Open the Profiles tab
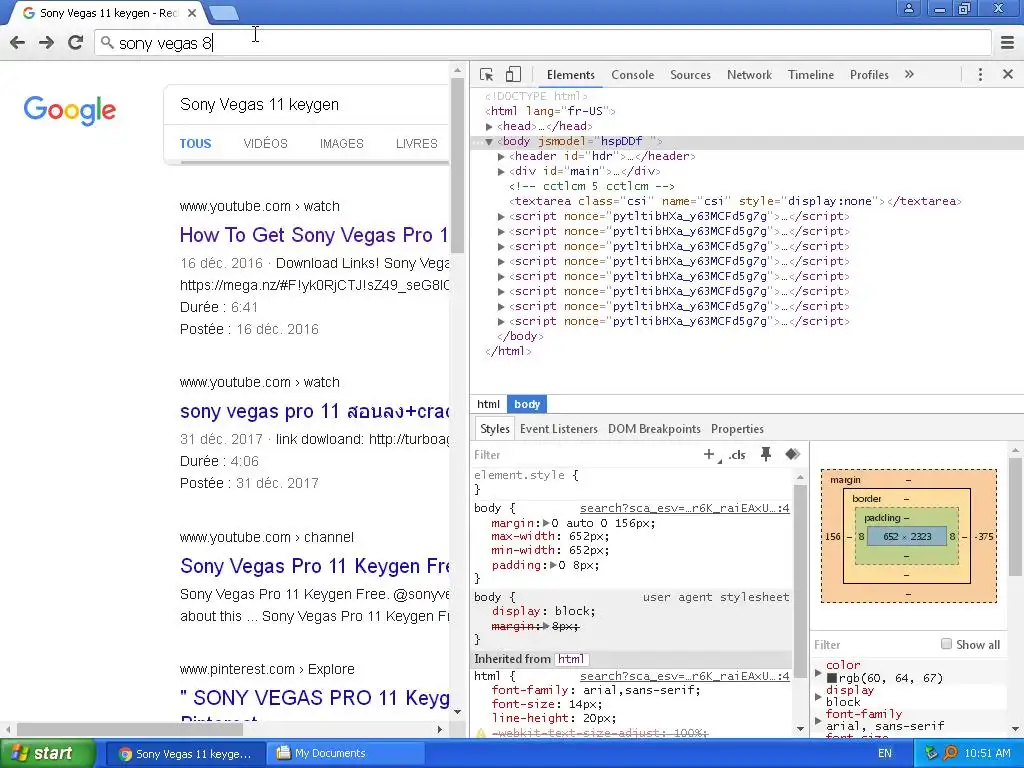1024x768 pixels. (869, 74)
